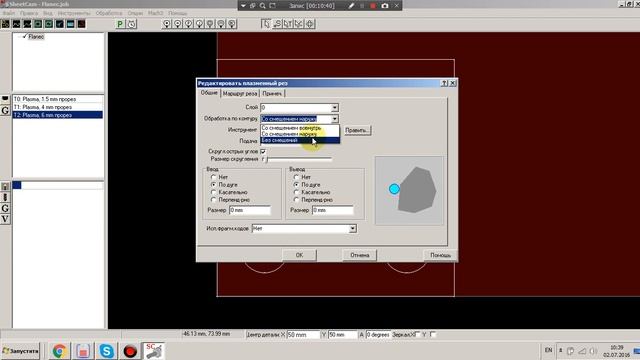
Task: Click the magnifier icon in the recording bar
Action: (x=262, y=6)
